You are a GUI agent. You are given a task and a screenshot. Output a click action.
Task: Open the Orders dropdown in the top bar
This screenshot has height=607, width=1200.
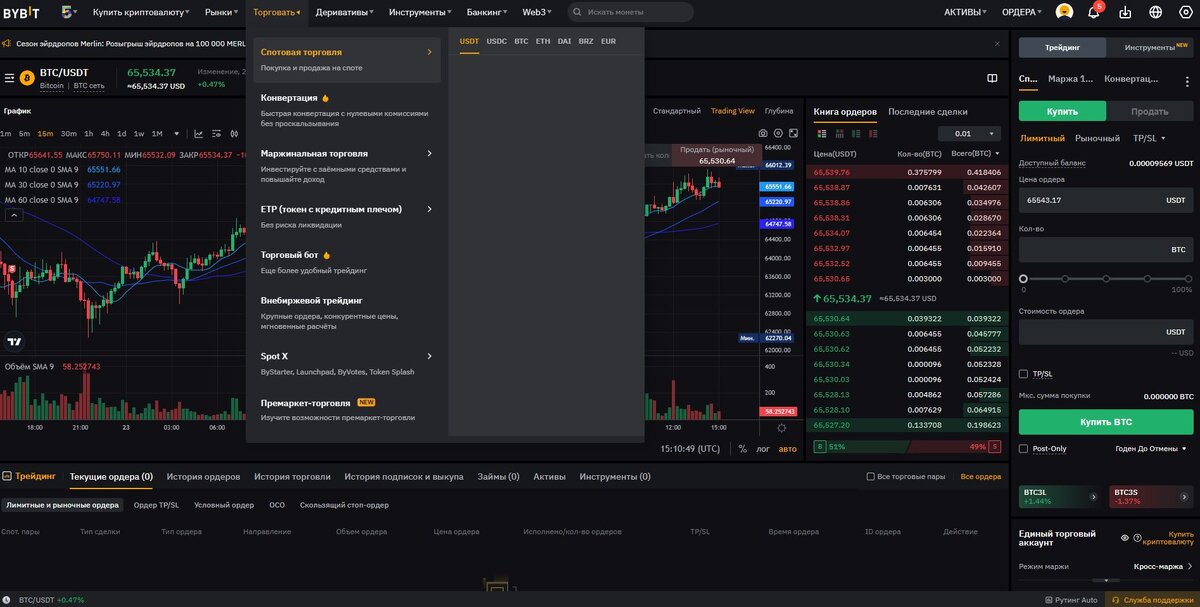tap(1023, 12)
